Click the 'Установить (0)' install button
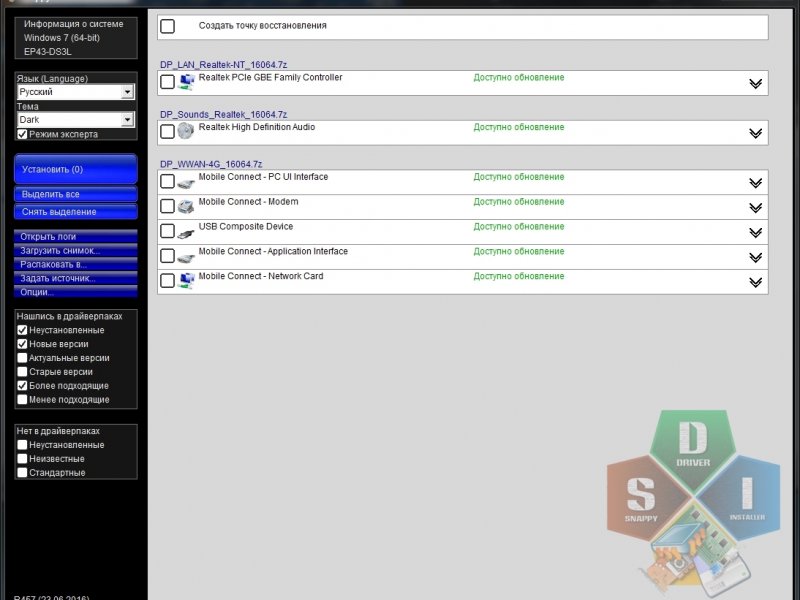Image resolution: width=800 pixels, height=600 pixels. click(76, 169)
